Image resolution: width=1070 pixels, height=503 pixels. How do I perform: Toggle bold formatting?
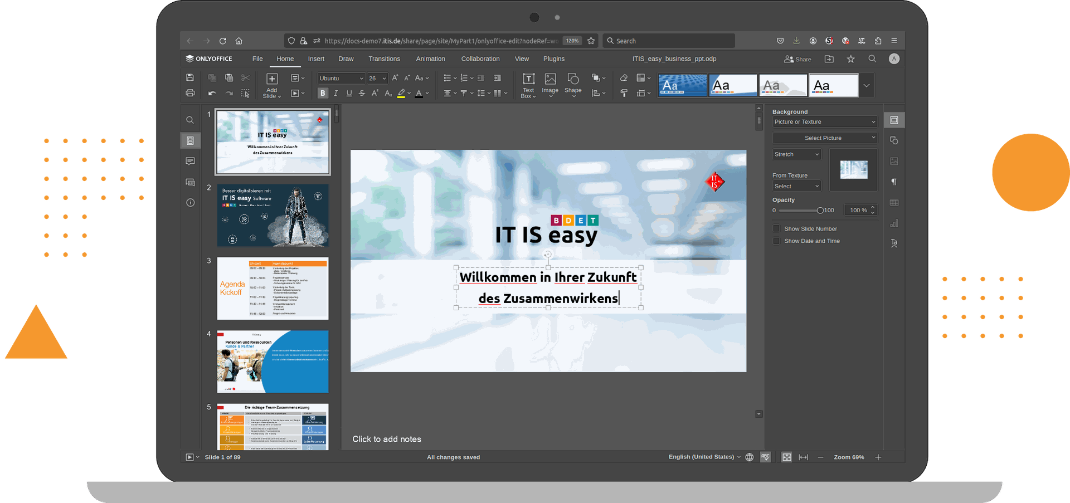point(323,94)
